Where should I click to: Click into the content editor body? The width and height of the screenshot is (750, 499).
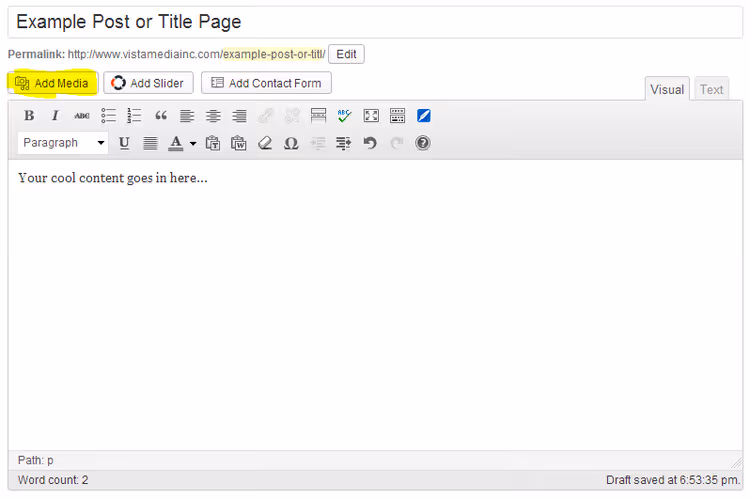[x=375, y=305]
